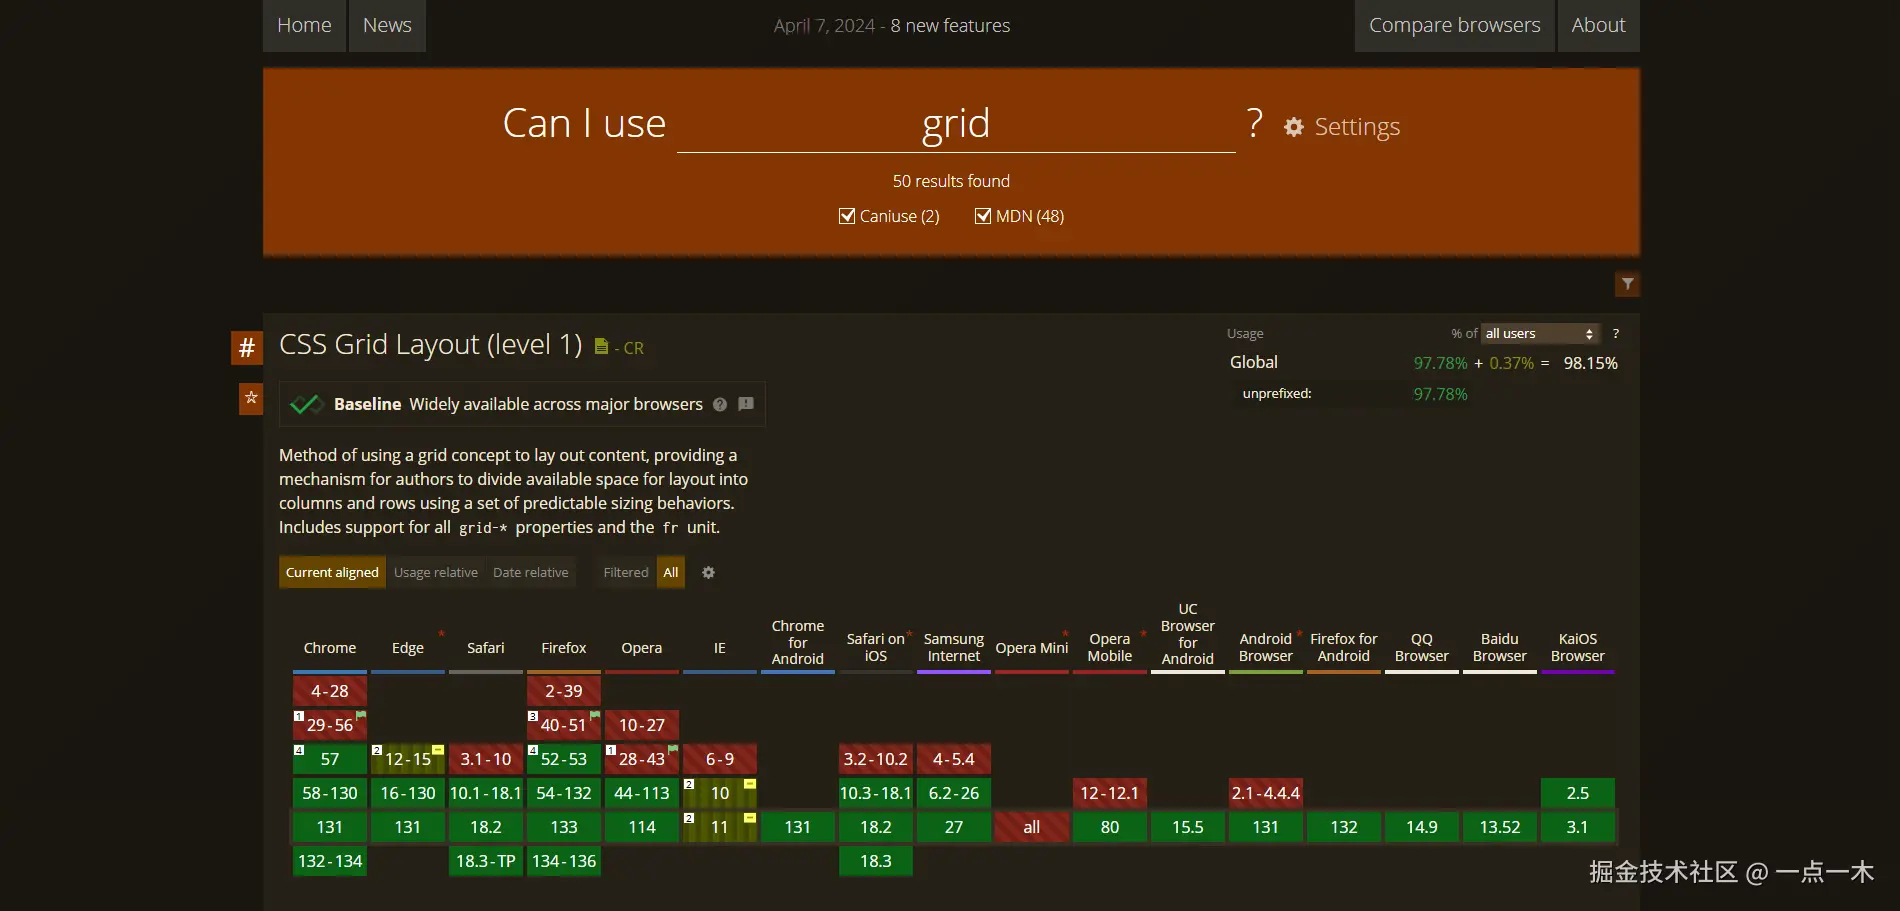Click the Baseline green checkmark icon
Screen dimensions: 1900x911
click(x=306, y=404)
